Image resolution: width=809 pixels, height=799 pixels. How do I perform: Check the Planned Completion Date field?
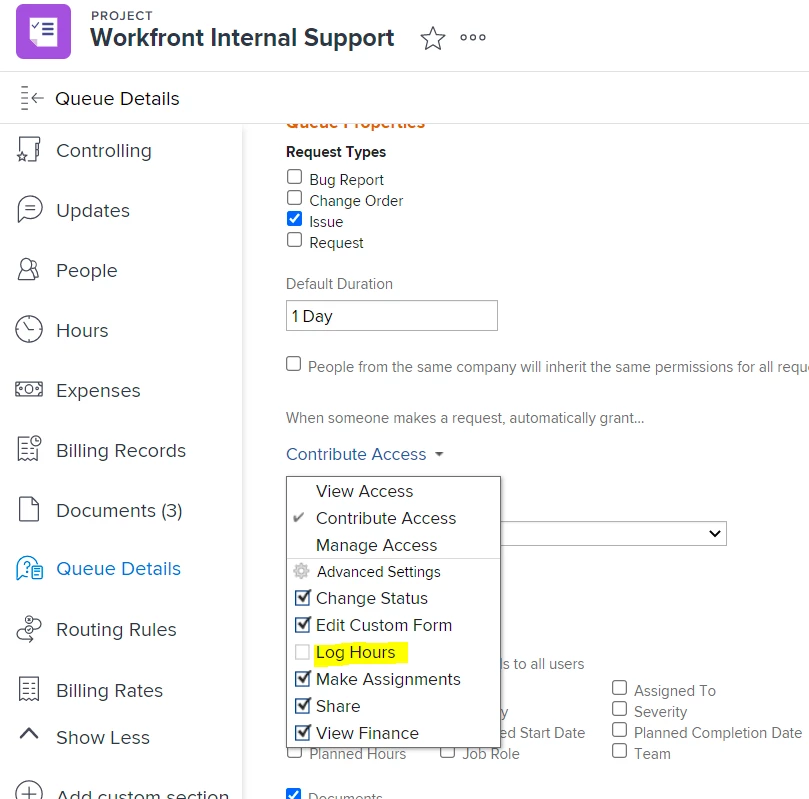tap(620, 730)
